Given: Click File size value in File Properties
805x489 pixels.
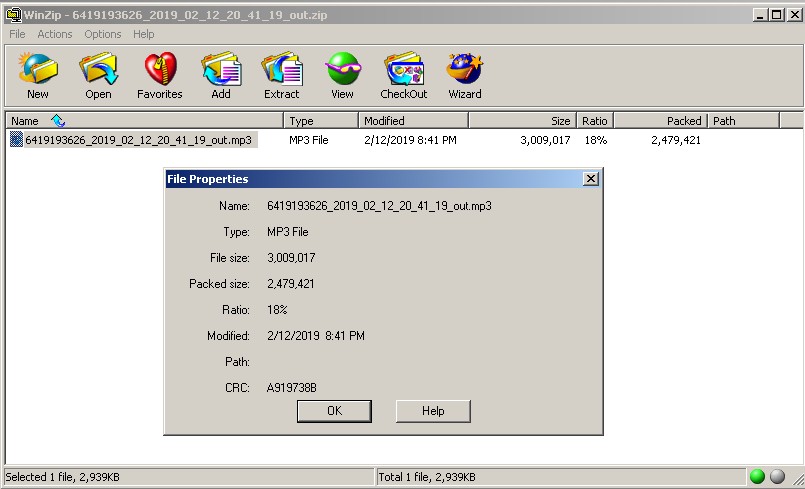Looking at the screenshot, I should tap(291, 258).
